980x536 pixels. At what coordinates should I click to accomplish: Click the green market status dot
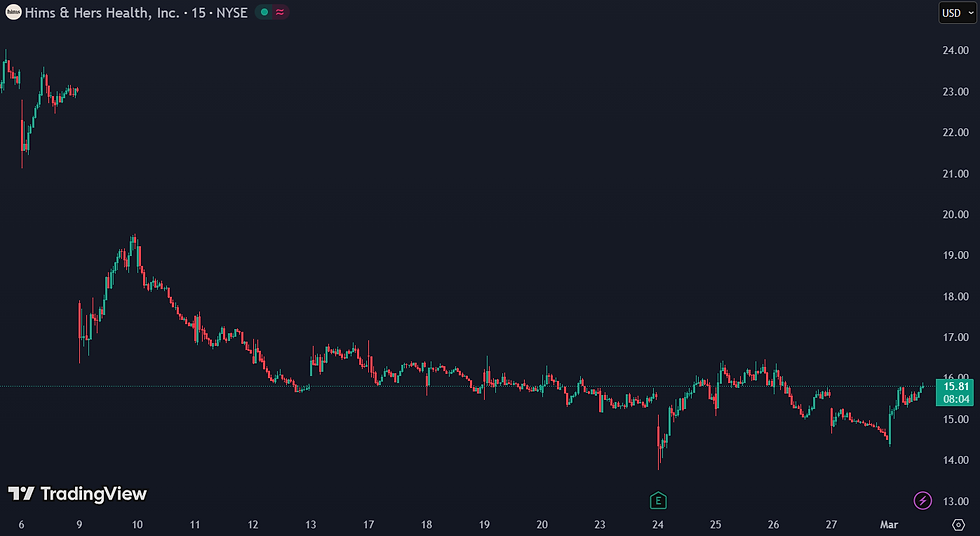(x=264, y=12)
